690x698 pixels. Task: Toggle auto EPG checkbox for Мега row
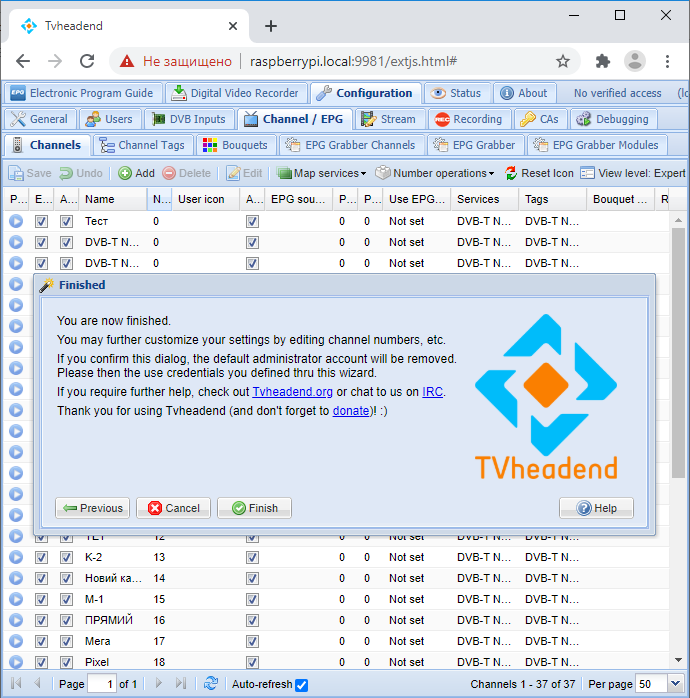coord(252,641)
